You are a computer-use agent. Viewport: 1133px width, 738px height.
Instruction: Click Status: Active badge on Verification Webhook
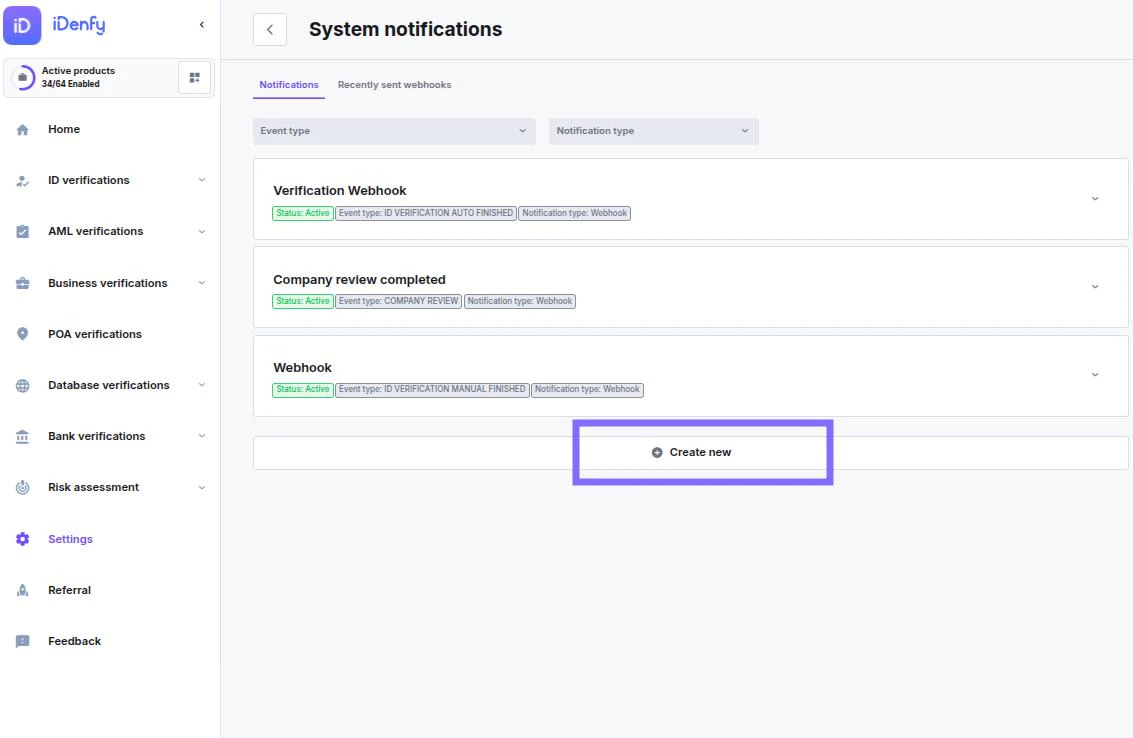coord(303,213)
